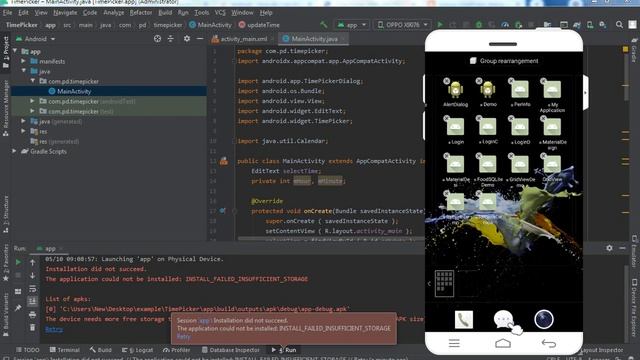
Task: Collapse the app module tree node
Action: 15,51
